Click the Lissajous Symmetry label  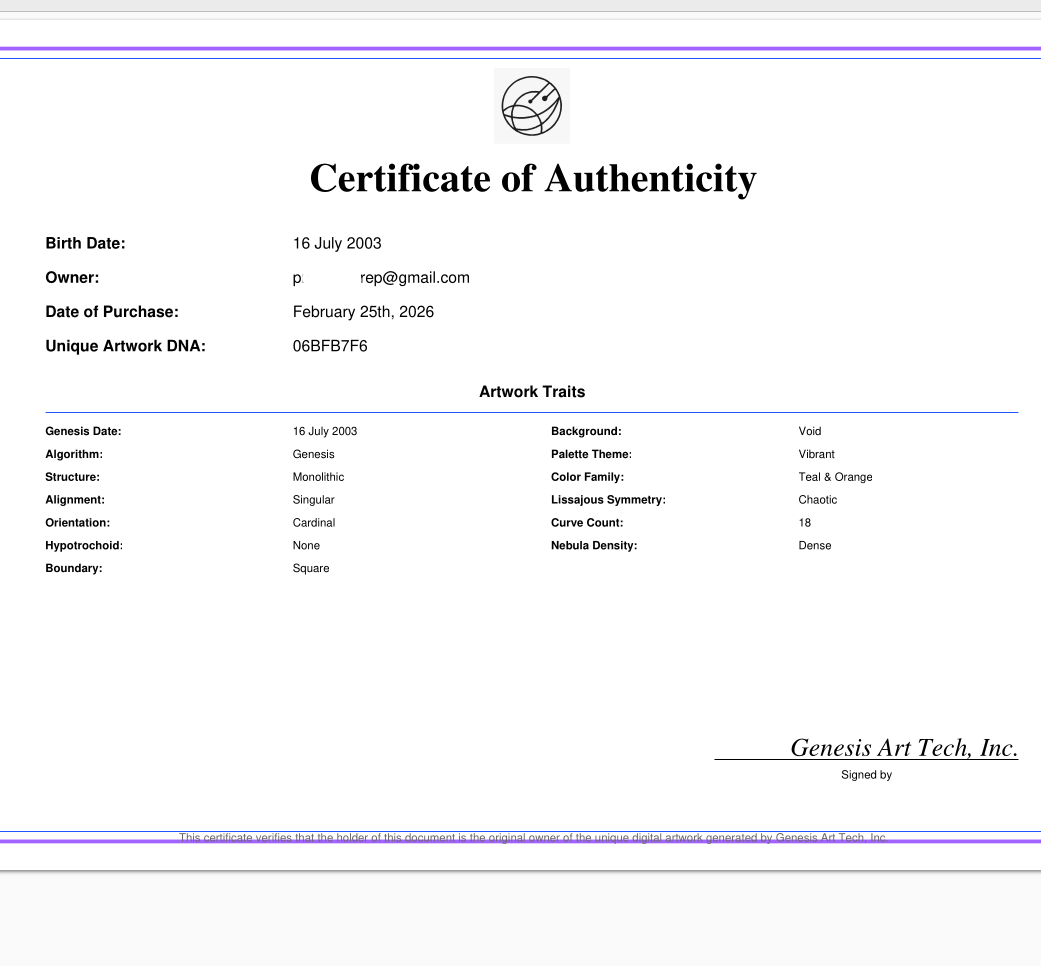pyautogui.click(x=608, y=499)
